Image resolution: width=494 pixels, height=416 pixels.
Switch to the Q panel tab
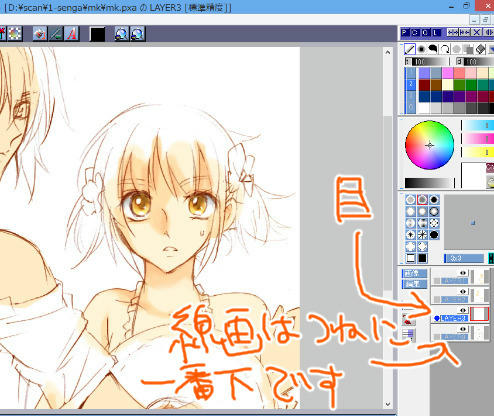click(x=425, y=32)
